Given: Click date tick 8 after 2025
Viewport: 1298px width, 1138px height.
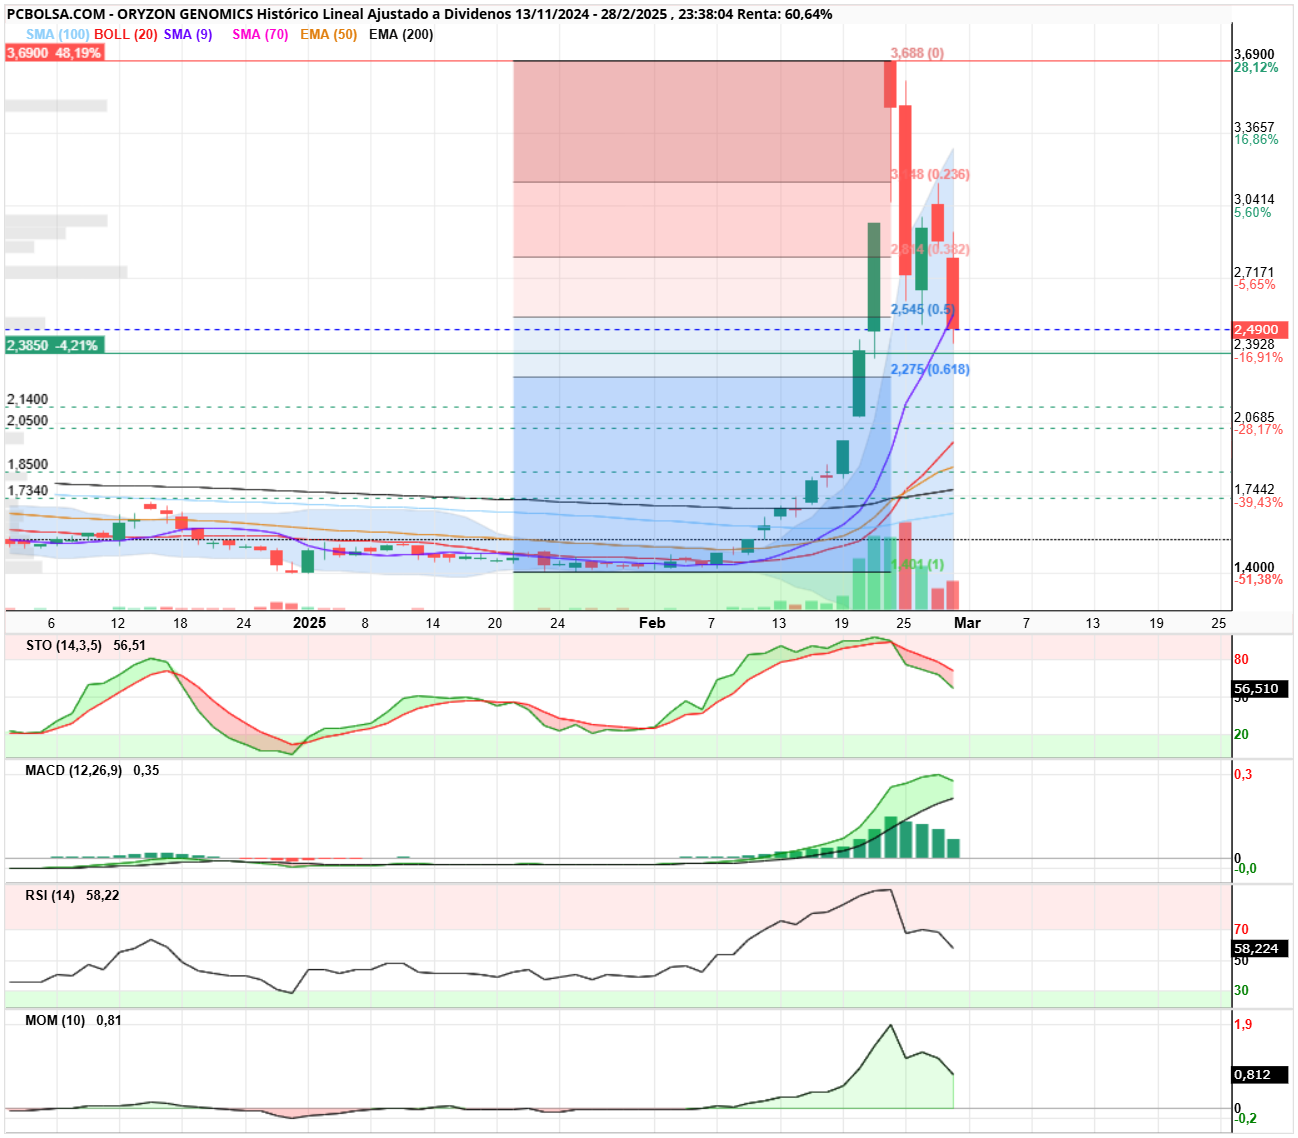Looking at the screenshot, I should pyautogui.click(x=365, y=622).
